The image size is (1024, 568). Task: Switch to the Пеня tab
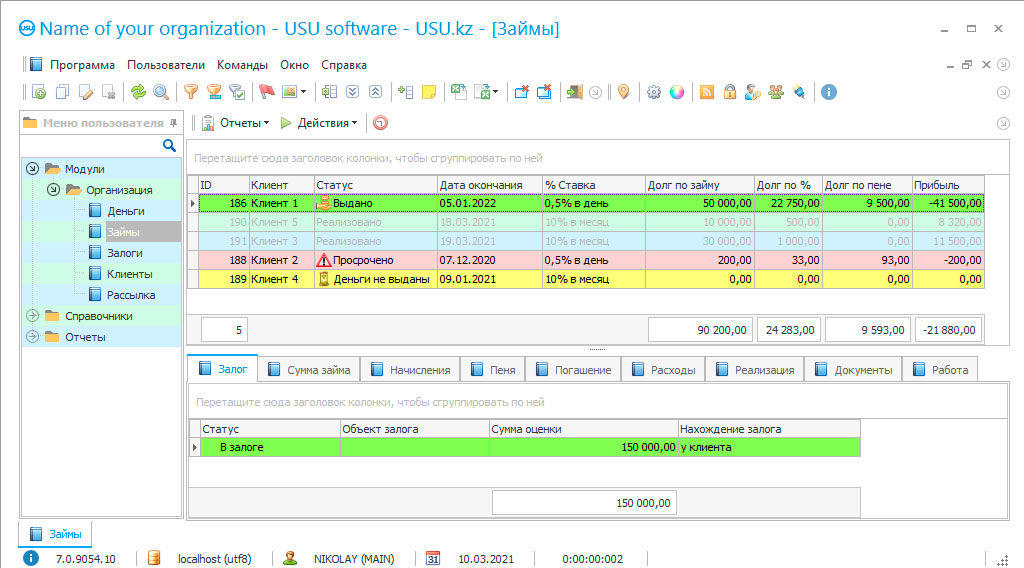click(494, 370)
